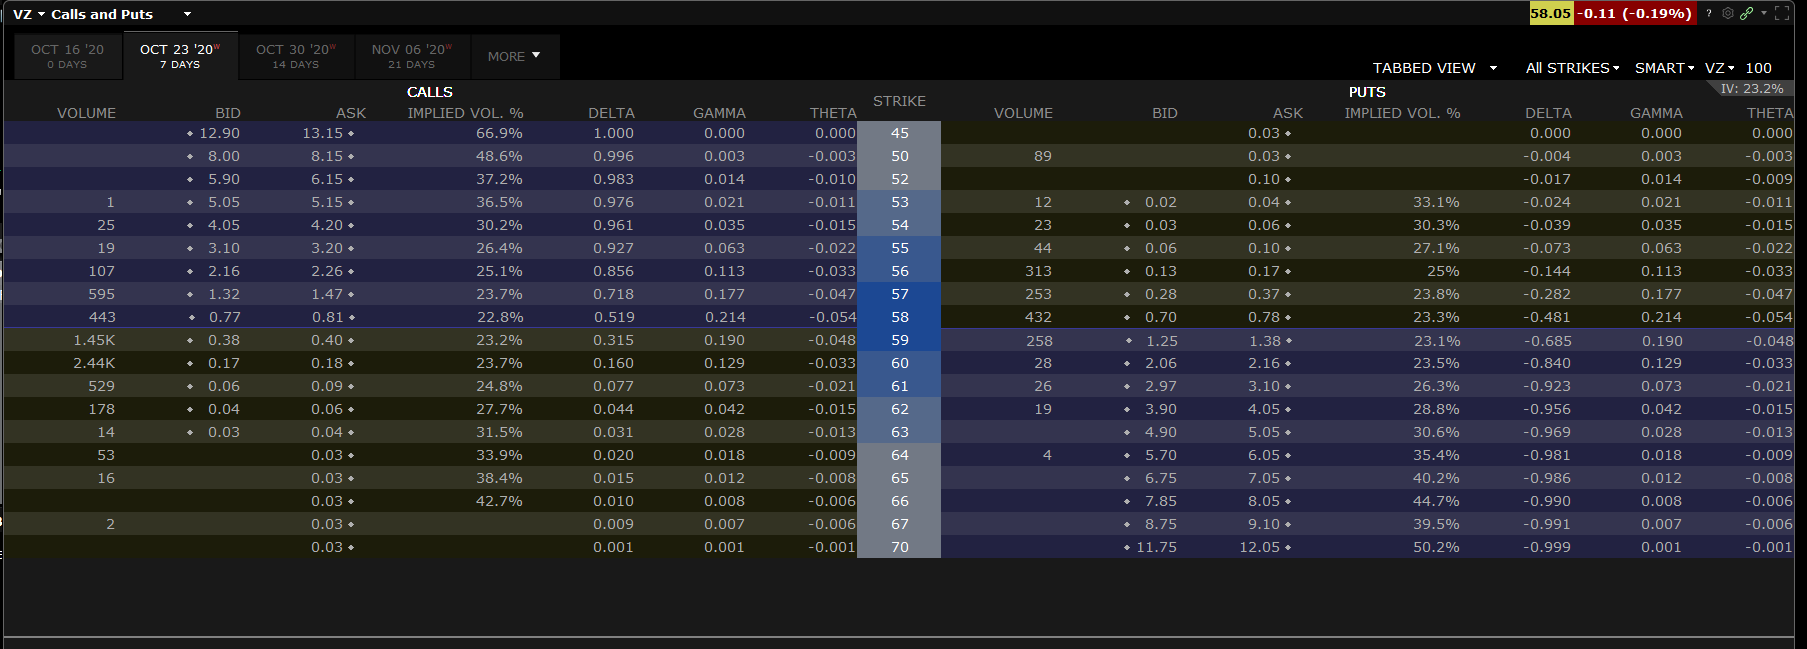Click put ask 1.38 at strike 59
Viewport: 1807px width, 649px height.
[x=1264, y=341]
